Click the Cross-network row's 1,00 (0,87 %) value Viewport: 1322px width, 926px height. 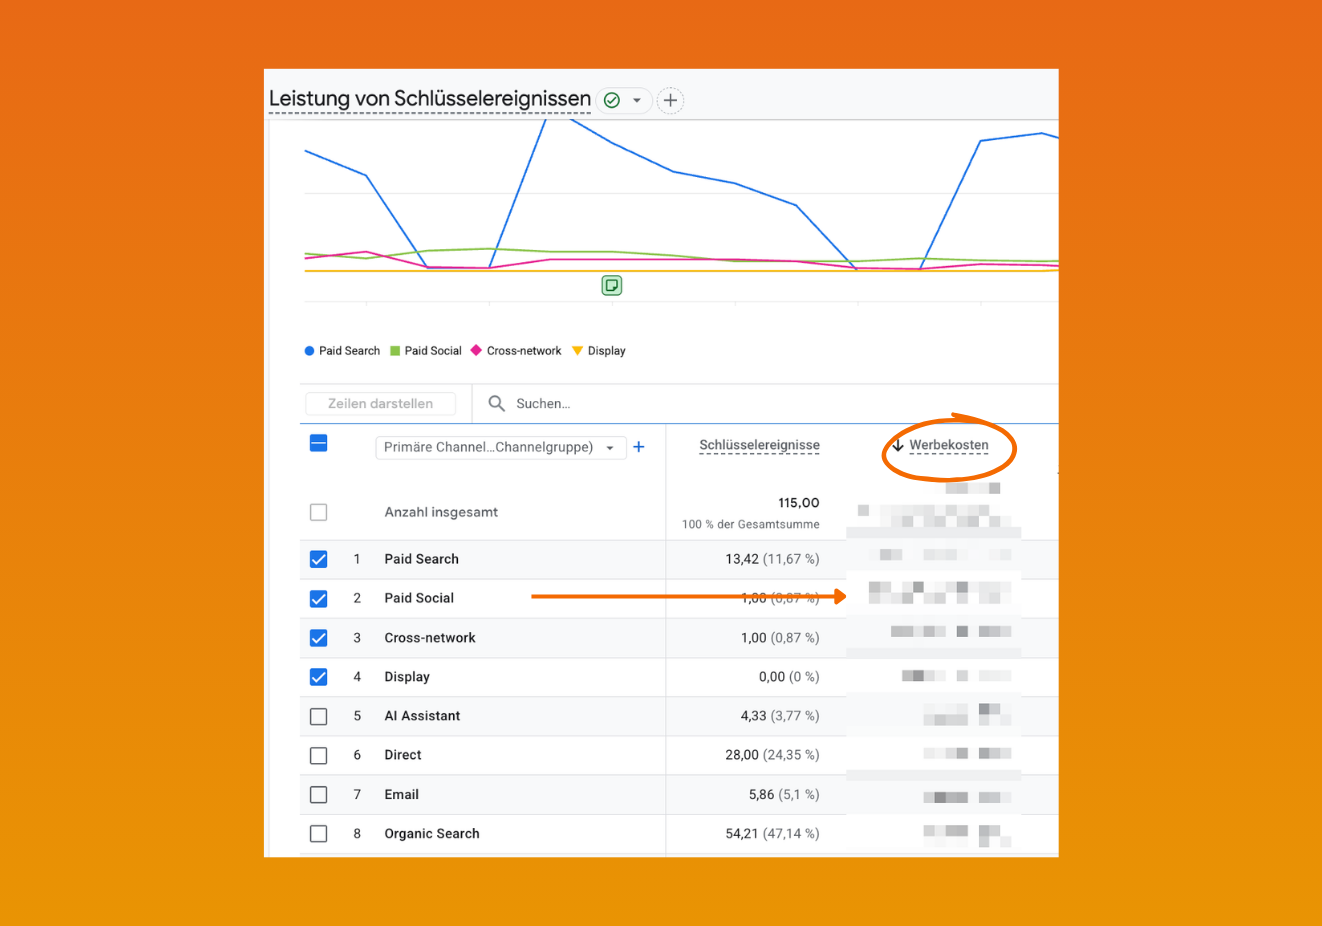[x=780, y=638]
